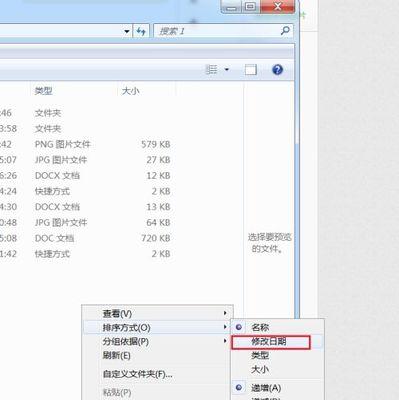Click the search magnifier icon

(285, 31)
